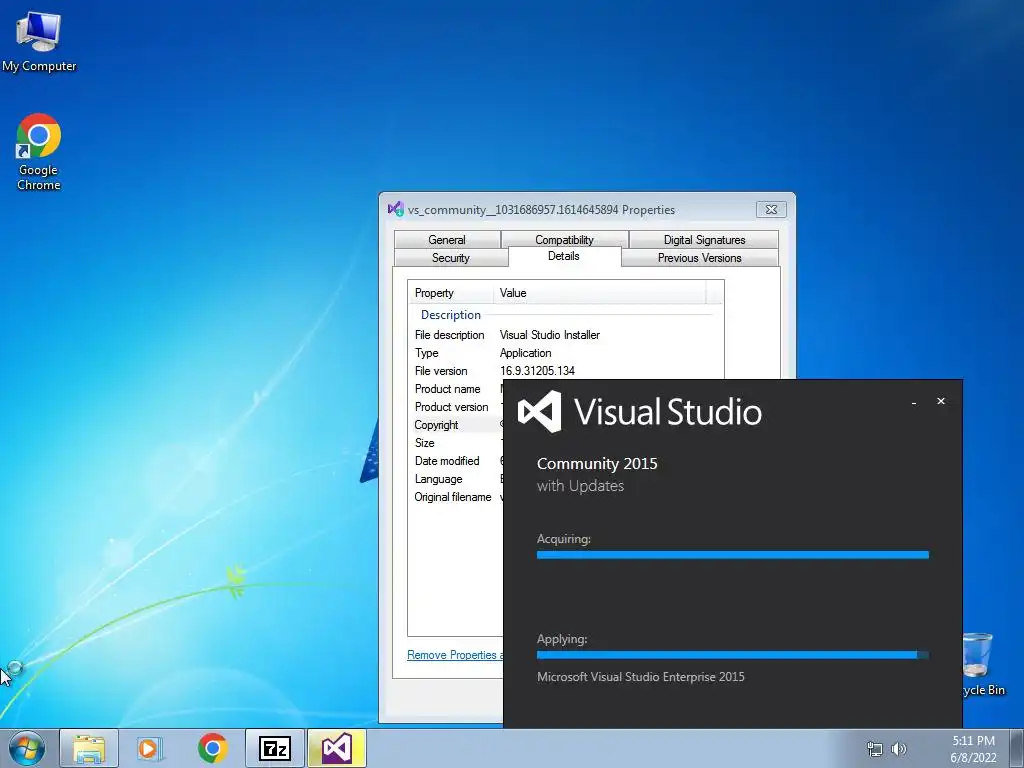
Task: Select the Size property row
Action: (x=456, y=443)
